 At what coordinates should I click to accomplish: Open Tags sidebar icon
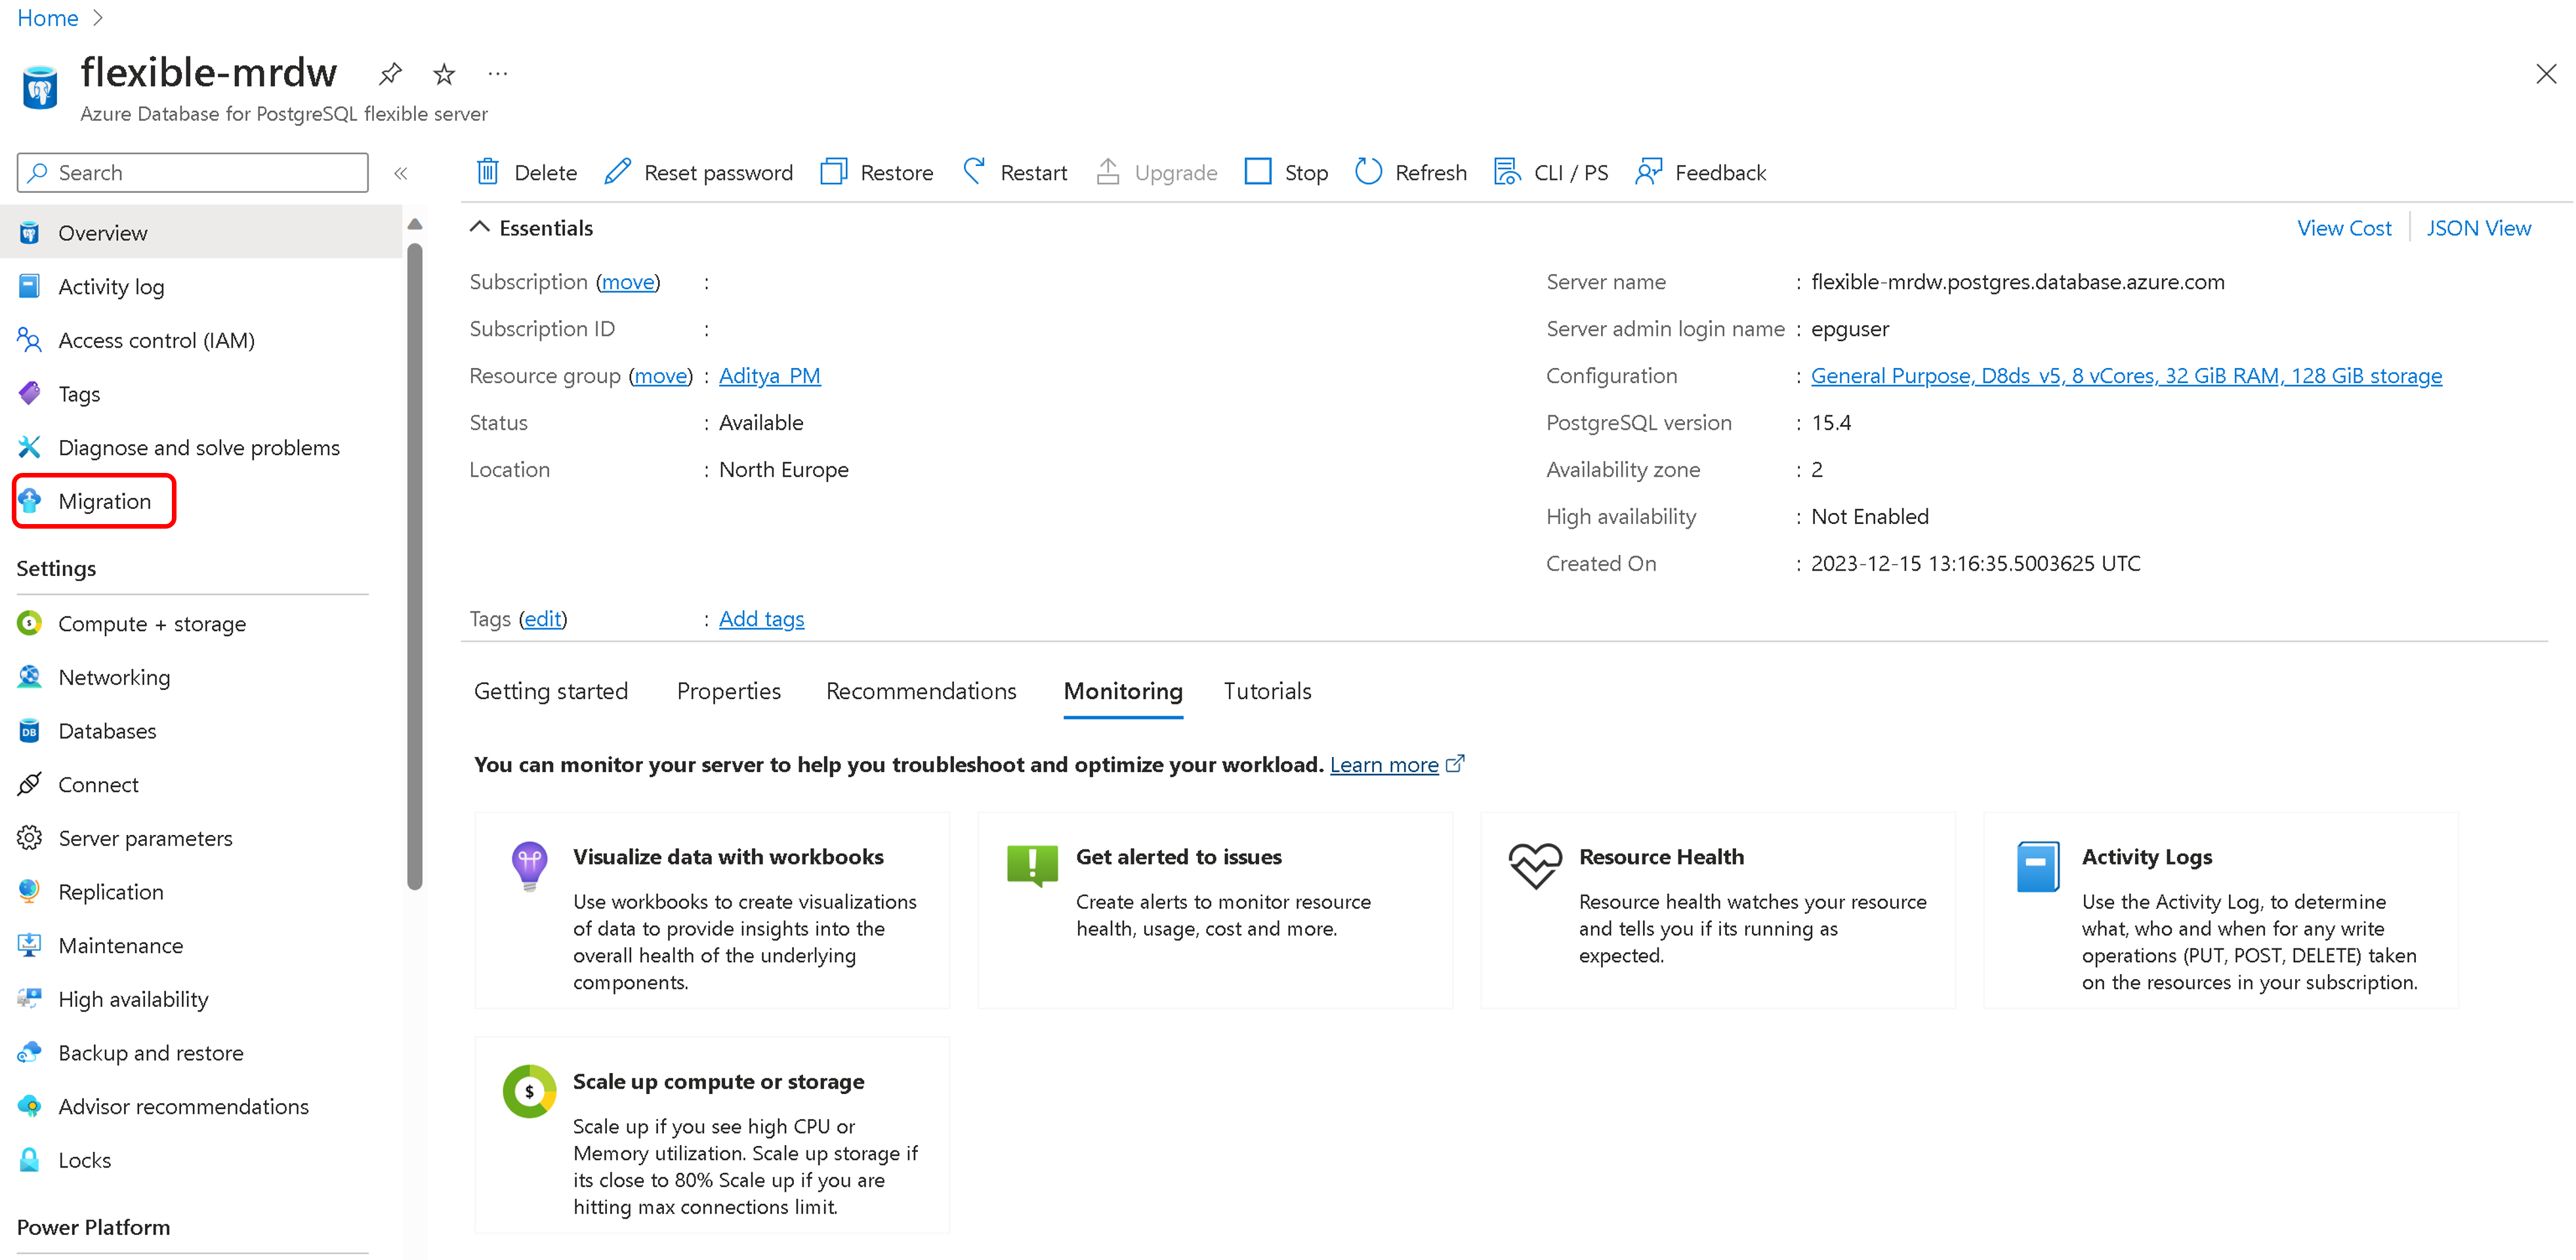click(30, 394)
